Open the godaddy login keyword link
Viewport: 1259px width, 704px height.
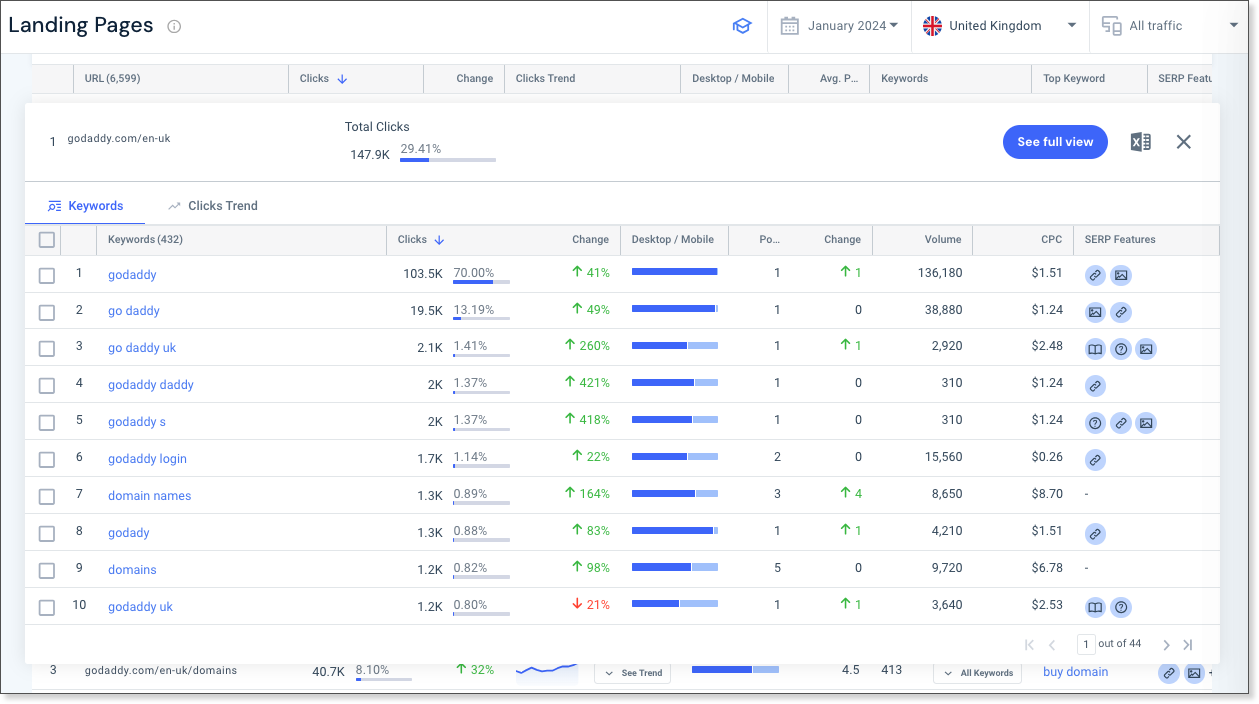(x=147, y=459)
